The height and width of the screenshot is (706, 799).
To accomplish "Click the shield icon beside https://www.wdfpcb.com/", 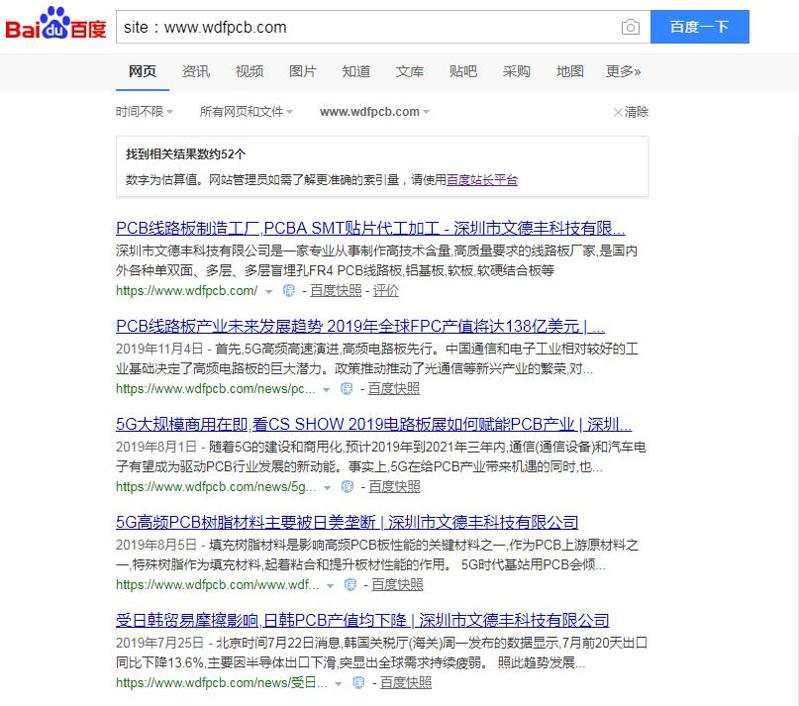I will click(x=289, y=291).
